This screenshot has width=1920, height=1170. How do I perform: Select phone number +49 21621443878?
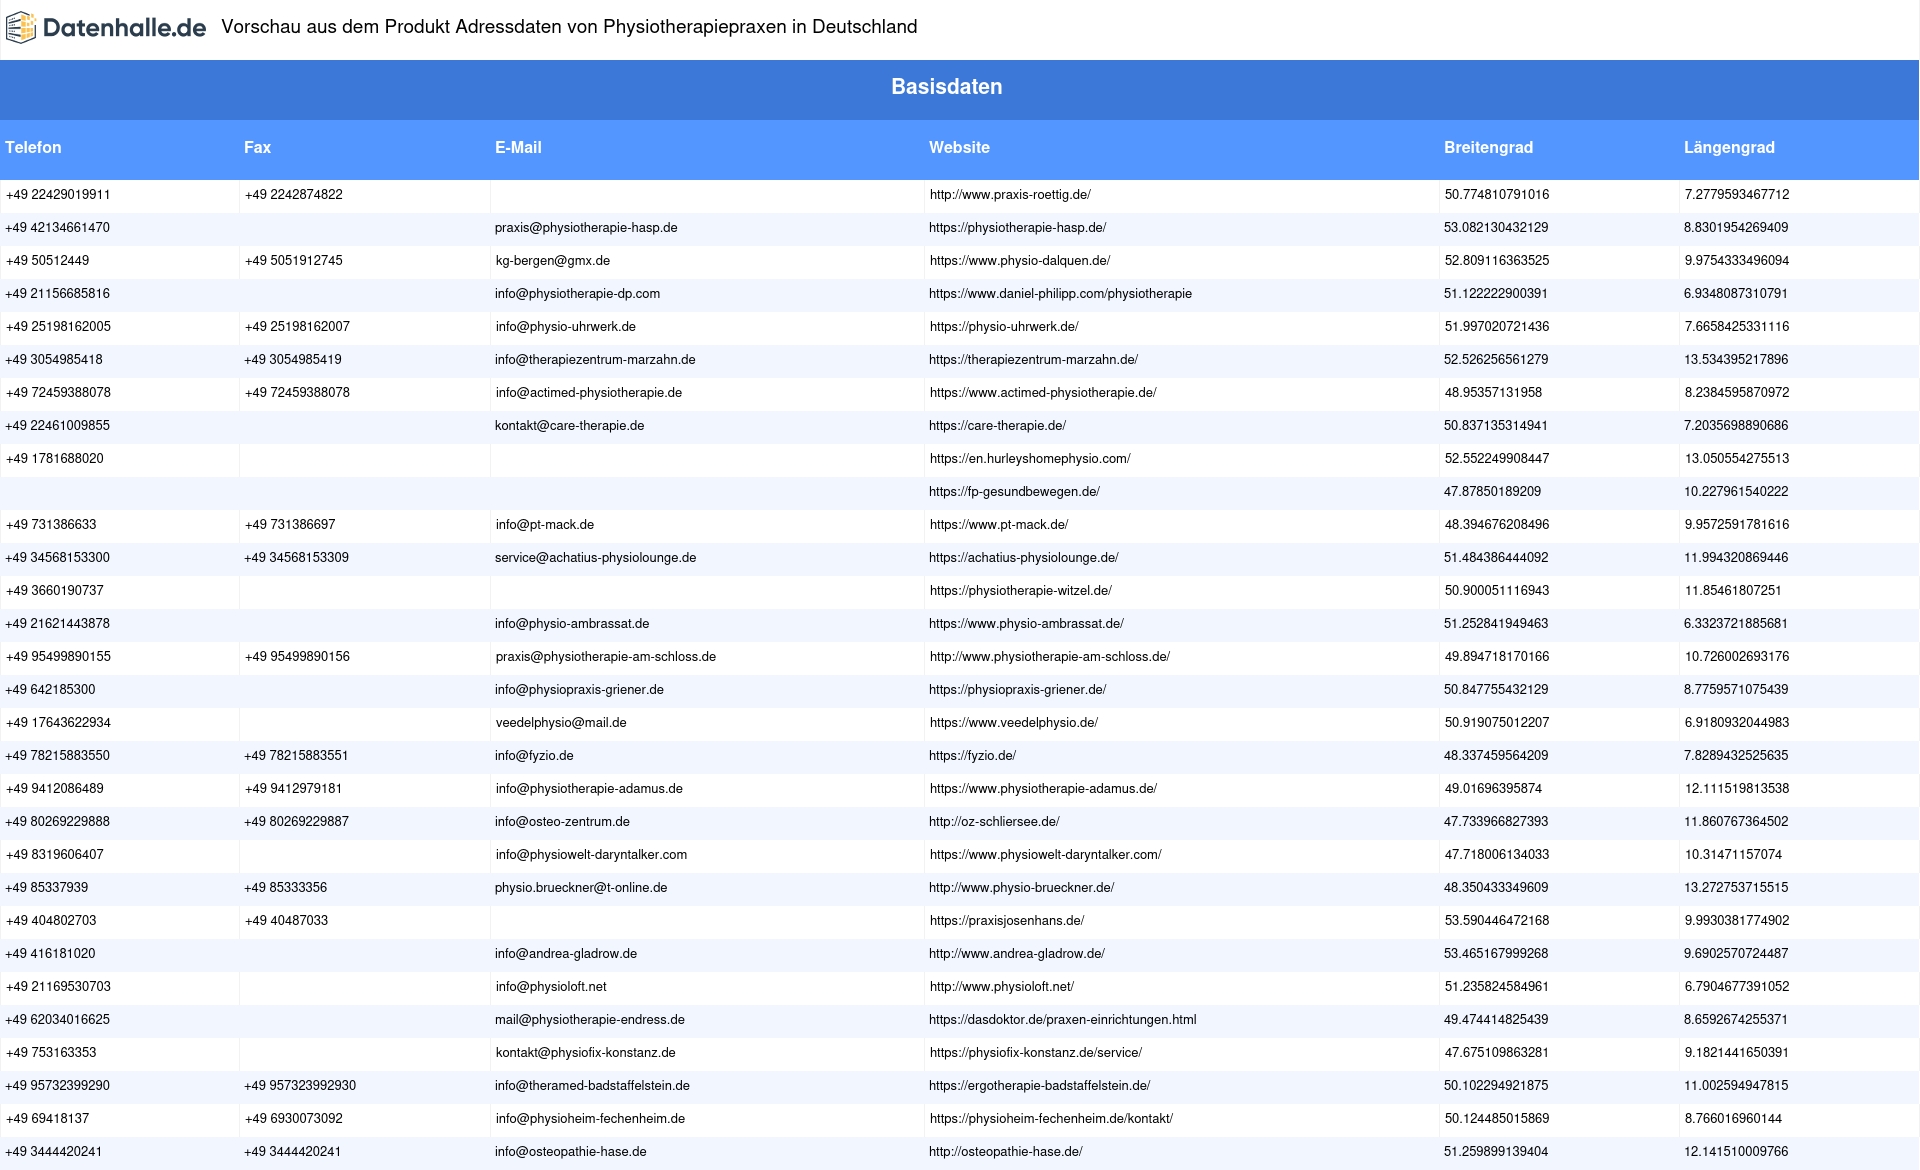coord(58,624)
